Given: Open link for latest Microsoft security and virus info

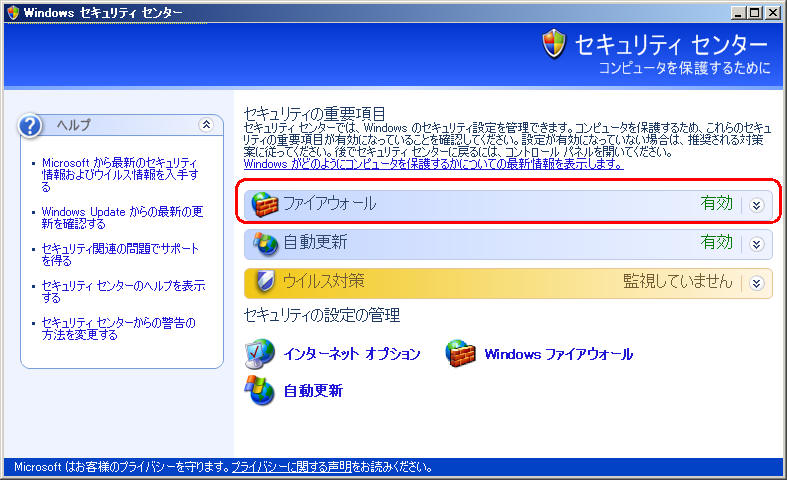Looking at the screenshot, I should pos(118,168).
